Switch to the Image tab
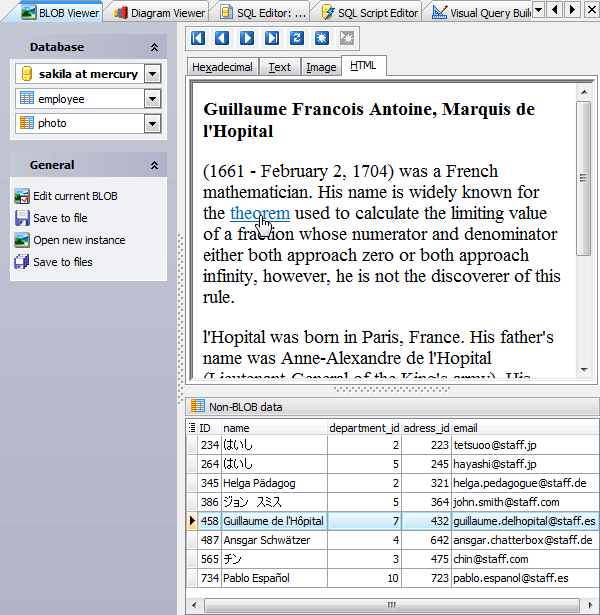The image size is (600, 615). (321, 67)
